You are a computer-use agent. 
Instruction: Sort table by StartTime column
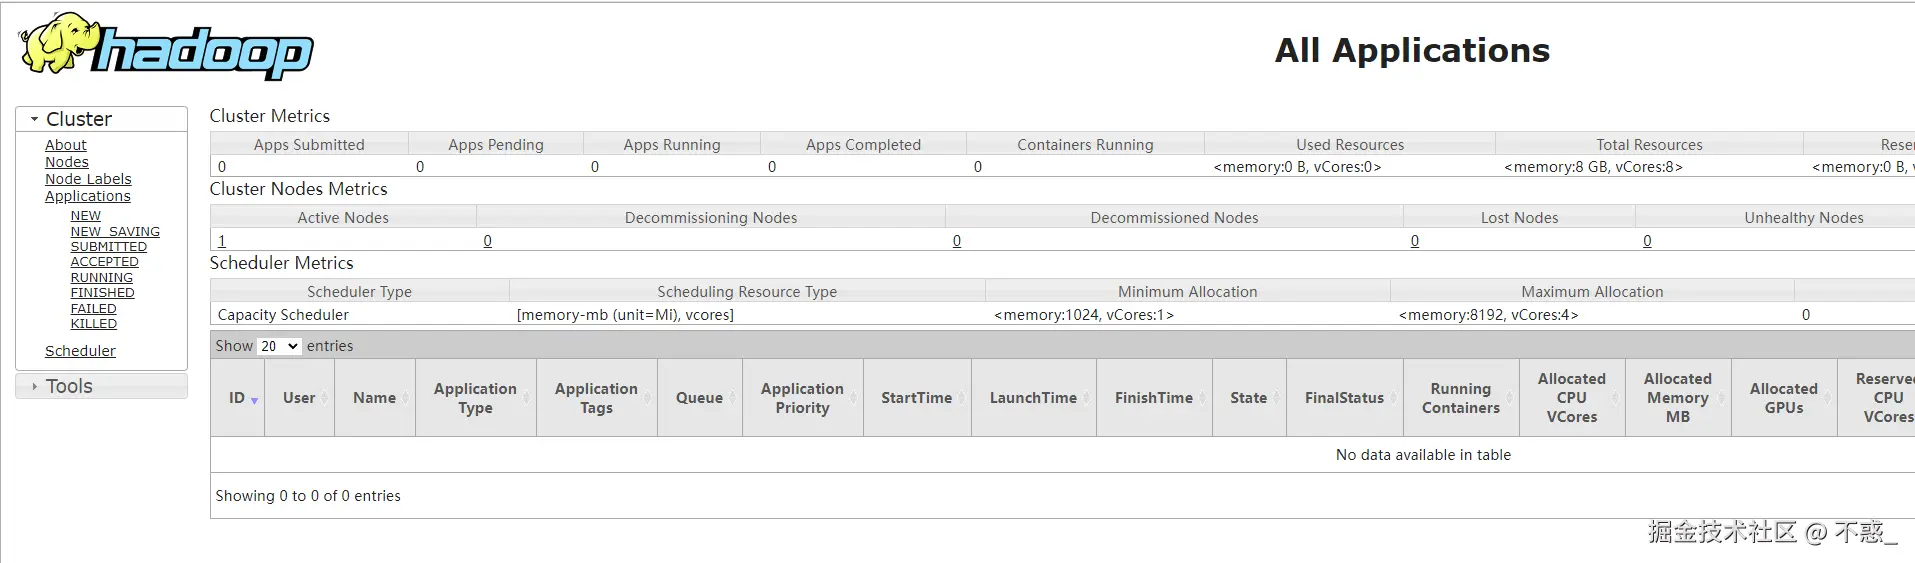[917, 398]
